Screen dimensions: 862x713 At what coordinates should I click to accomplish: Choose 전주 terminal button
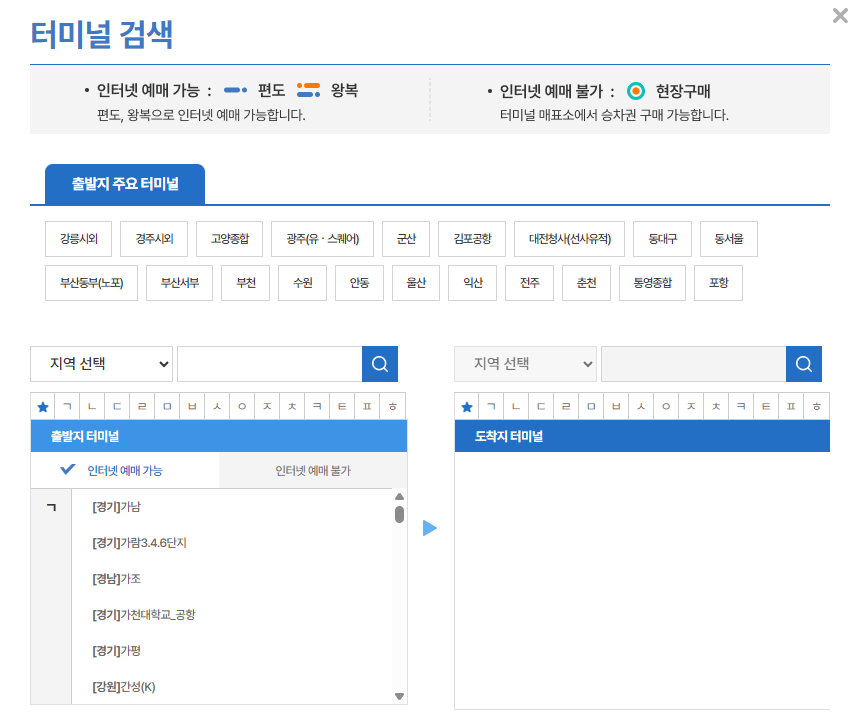529,283
